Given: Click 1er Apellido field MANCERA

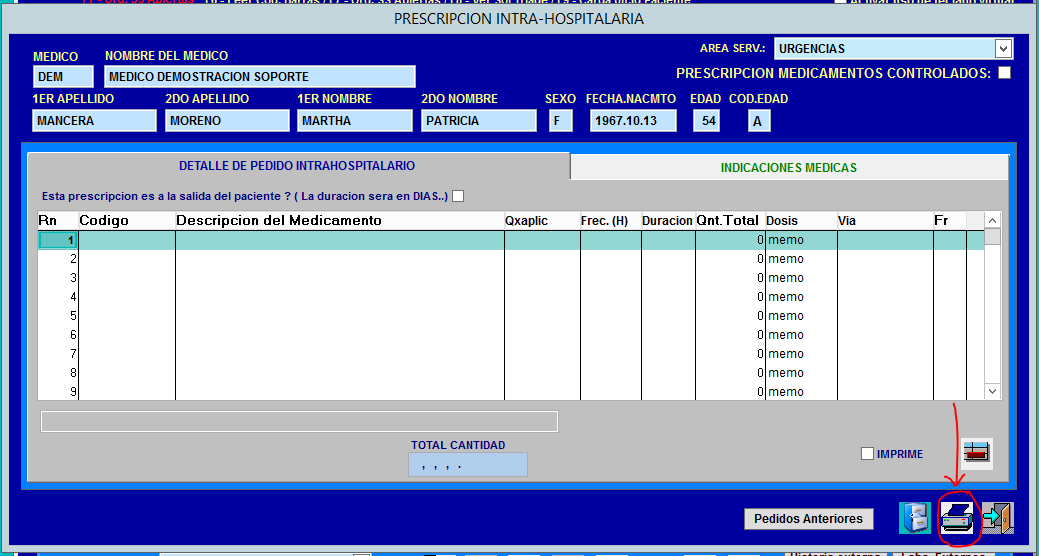Looking at the screenshot, I should (94, 121).
